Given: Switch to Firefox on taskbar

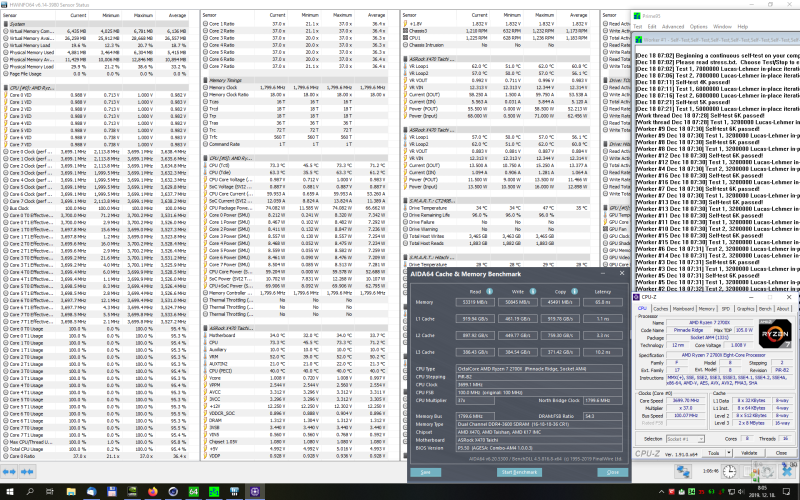Looking at the screenshot, I should pyautogui.click(x=153, y=492).
